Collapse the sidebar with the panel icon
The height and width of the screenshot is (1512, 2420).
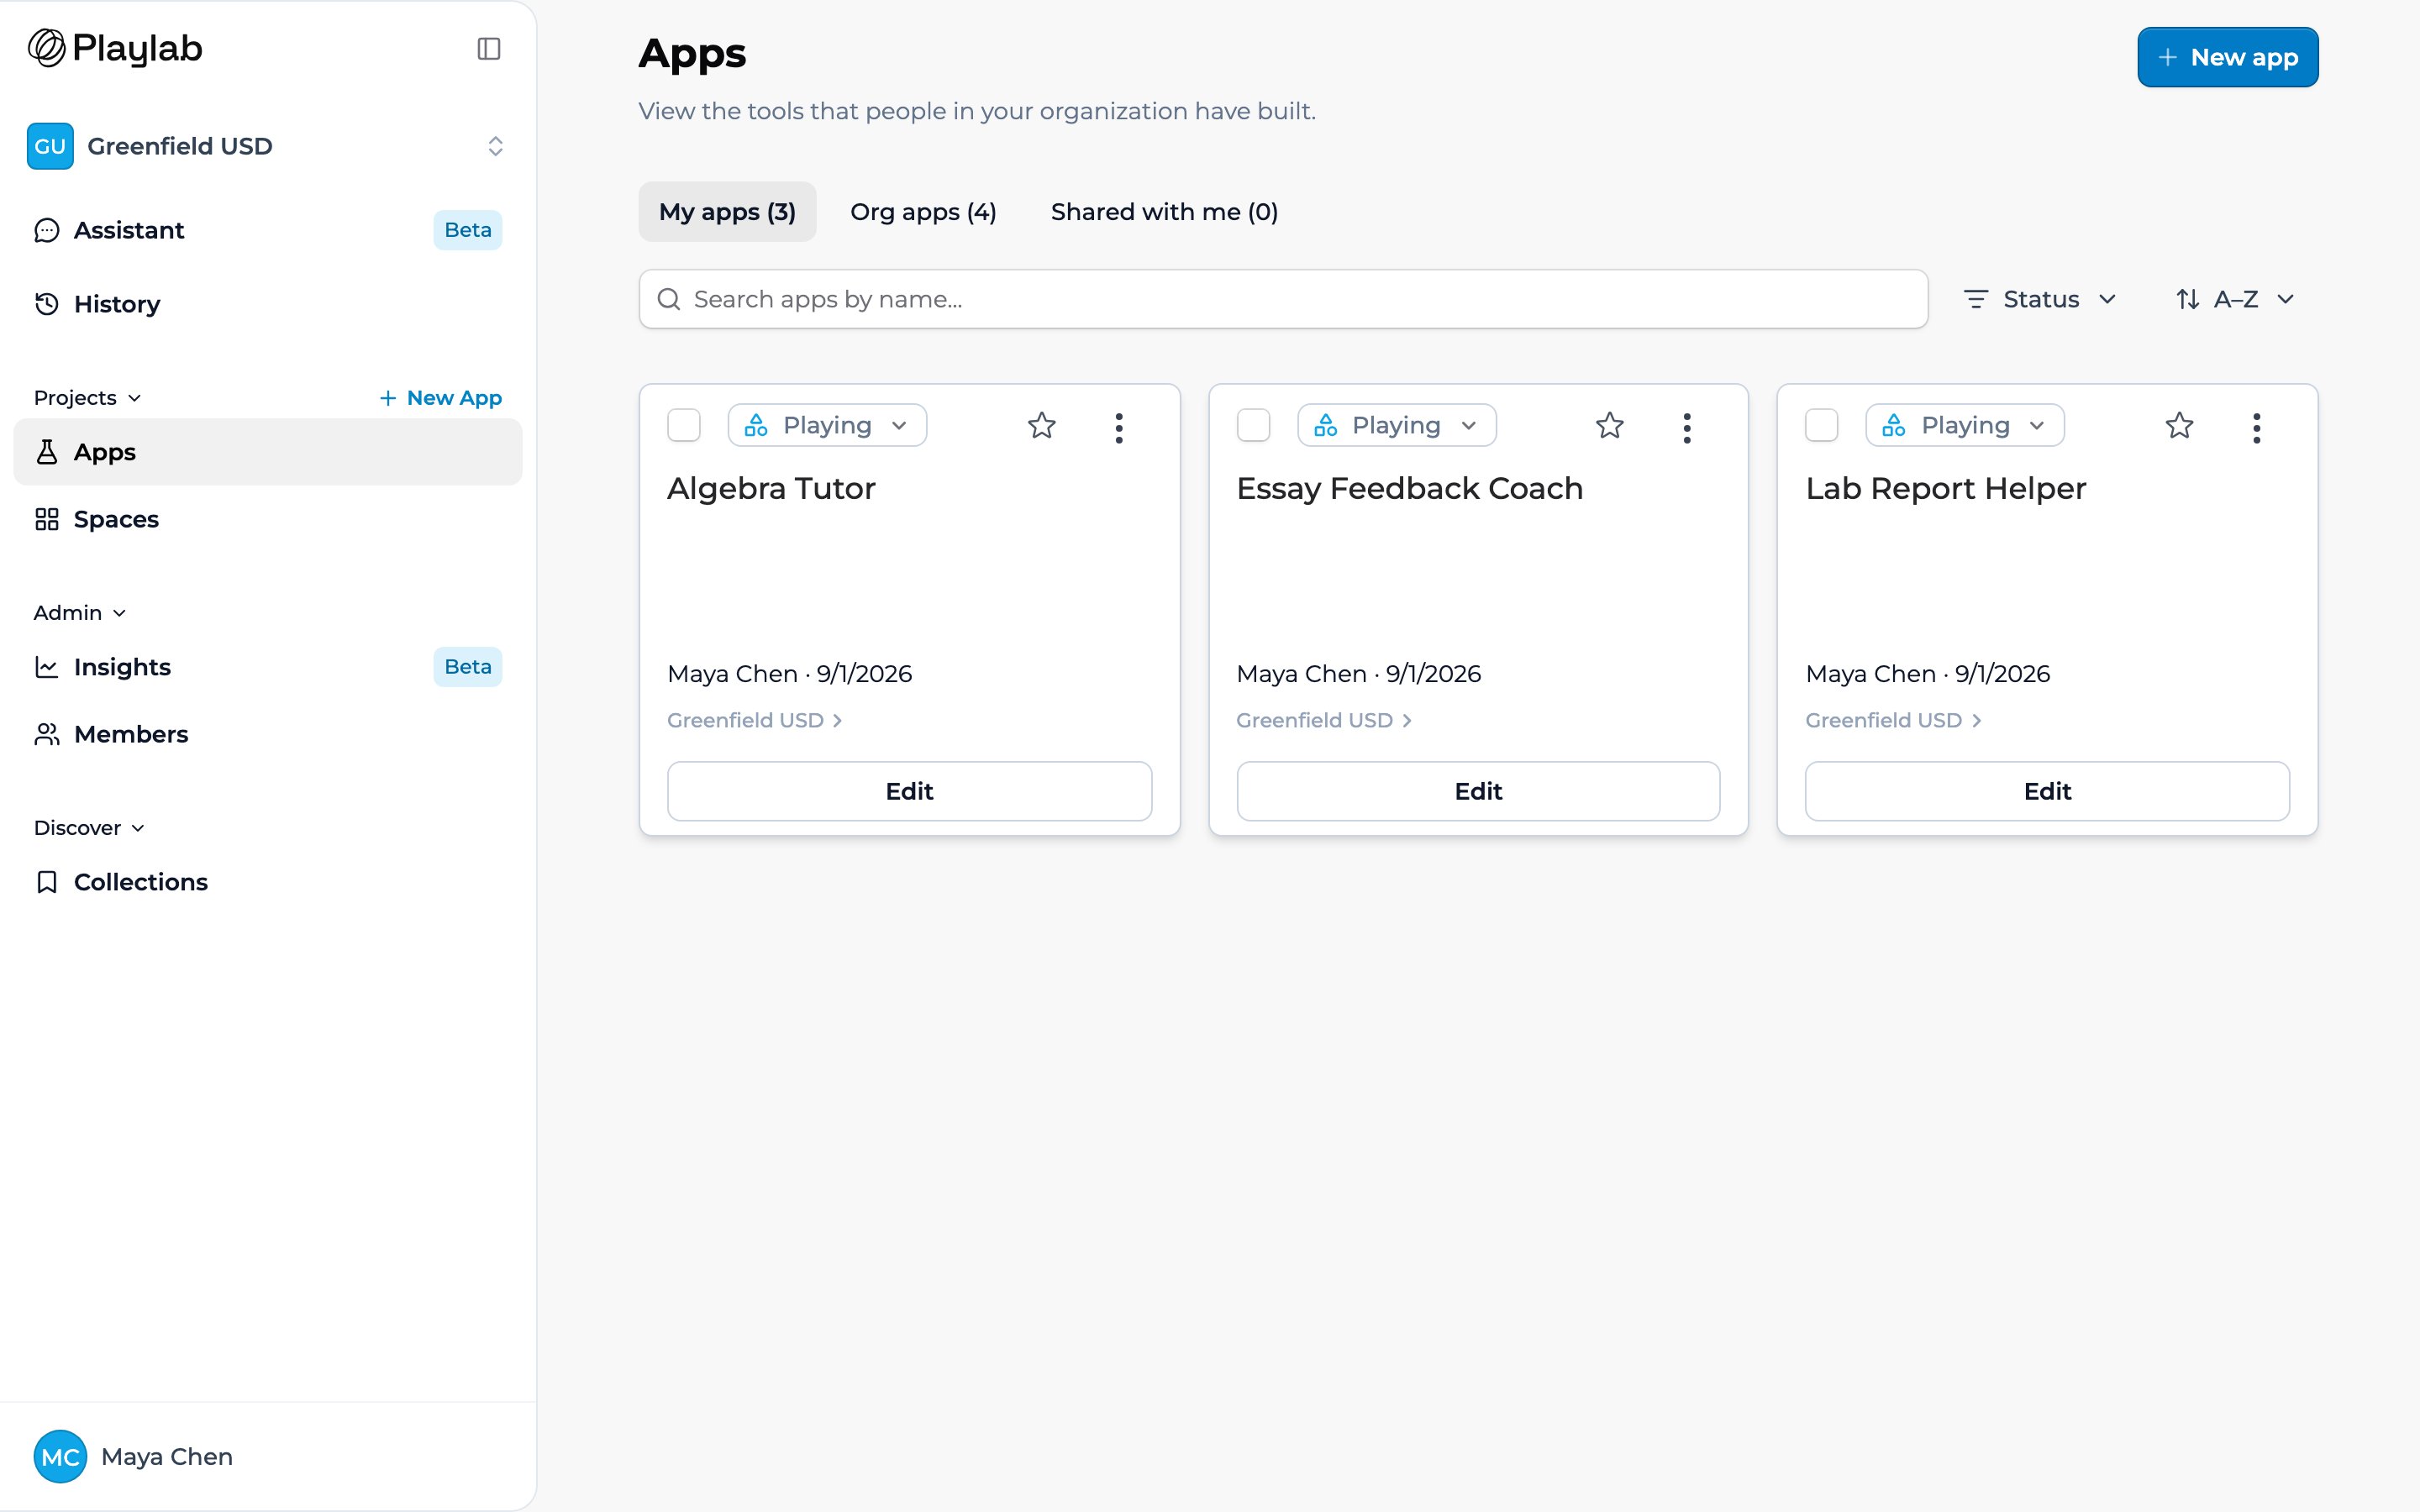click(x=489, y=49)
